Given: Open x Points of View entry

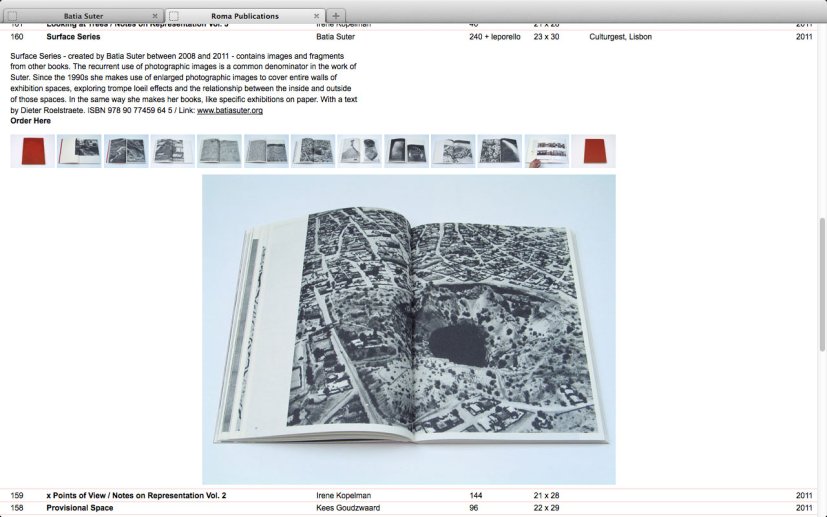Looking at the screenshot, I should tap(136, 495).
